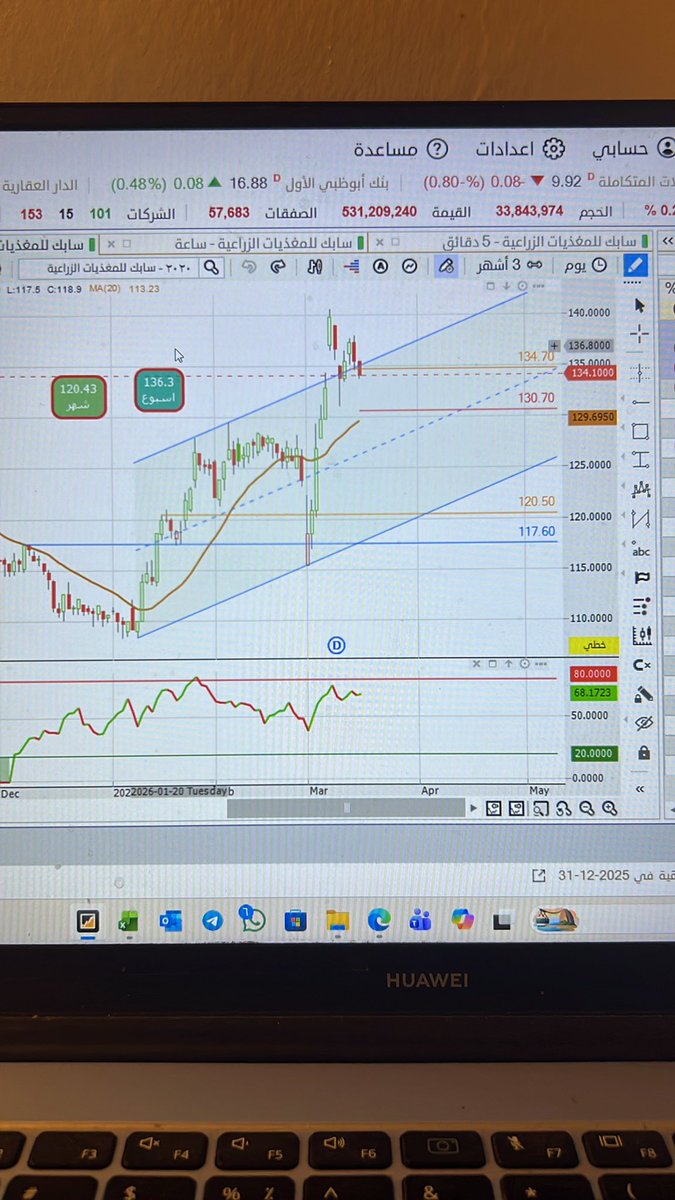675x1200 pixels.
Task: Click the 68.1723 RSI value tag
Action: (592, 692)
